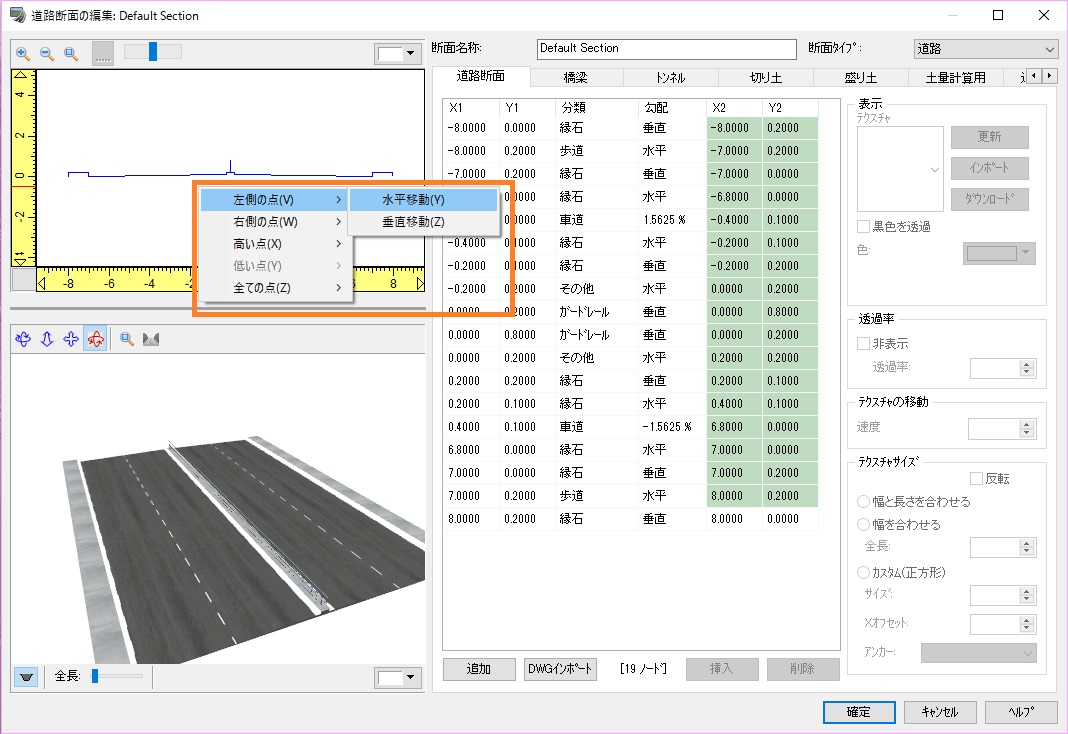This screenshot has width=1068, height=734.
Task: Toggle the red free-rotation icon
Action: pyautogui.click(x=96, y=340)
